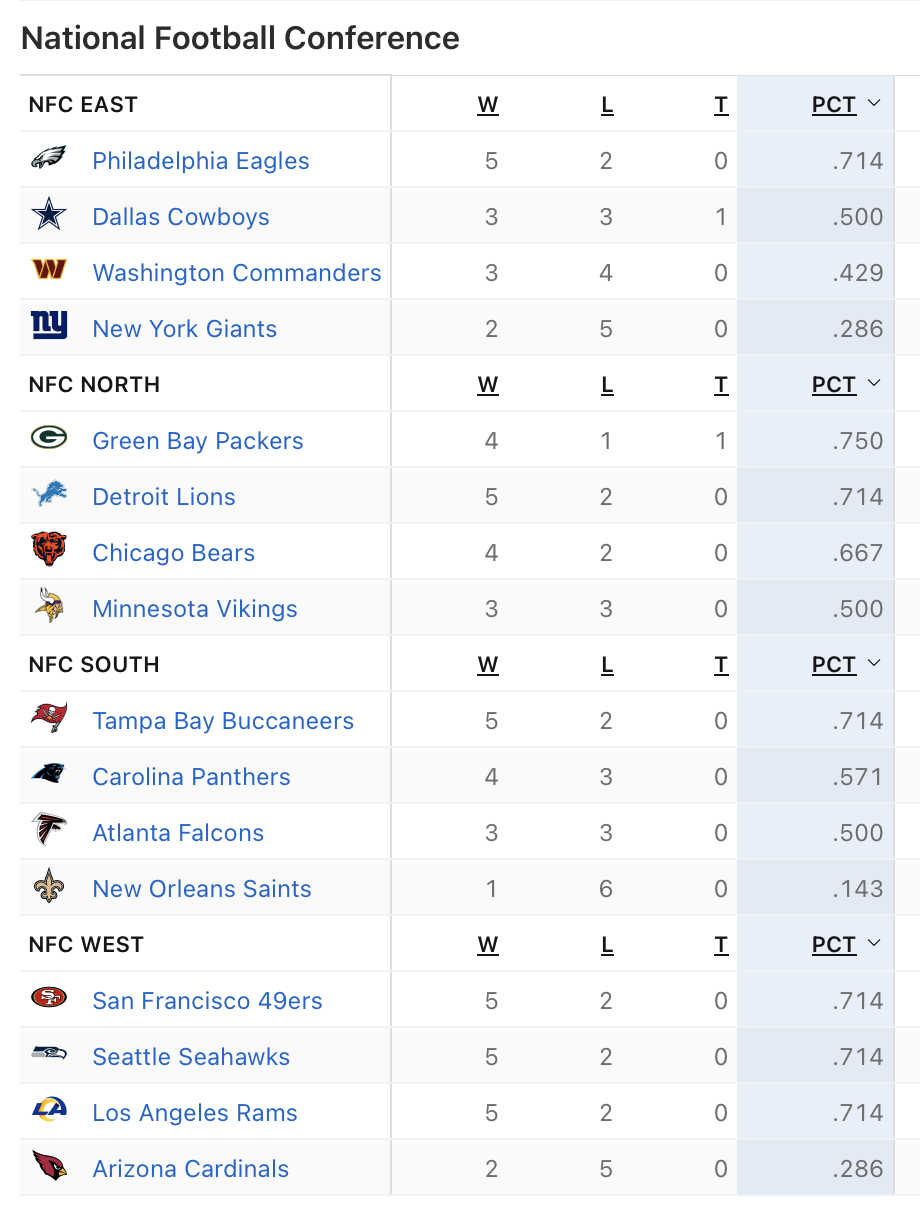Click the Dallas Cowboys star logo
Image resolution: width=920 pixels, height=1218 pixels.
(x=48, y=216)
